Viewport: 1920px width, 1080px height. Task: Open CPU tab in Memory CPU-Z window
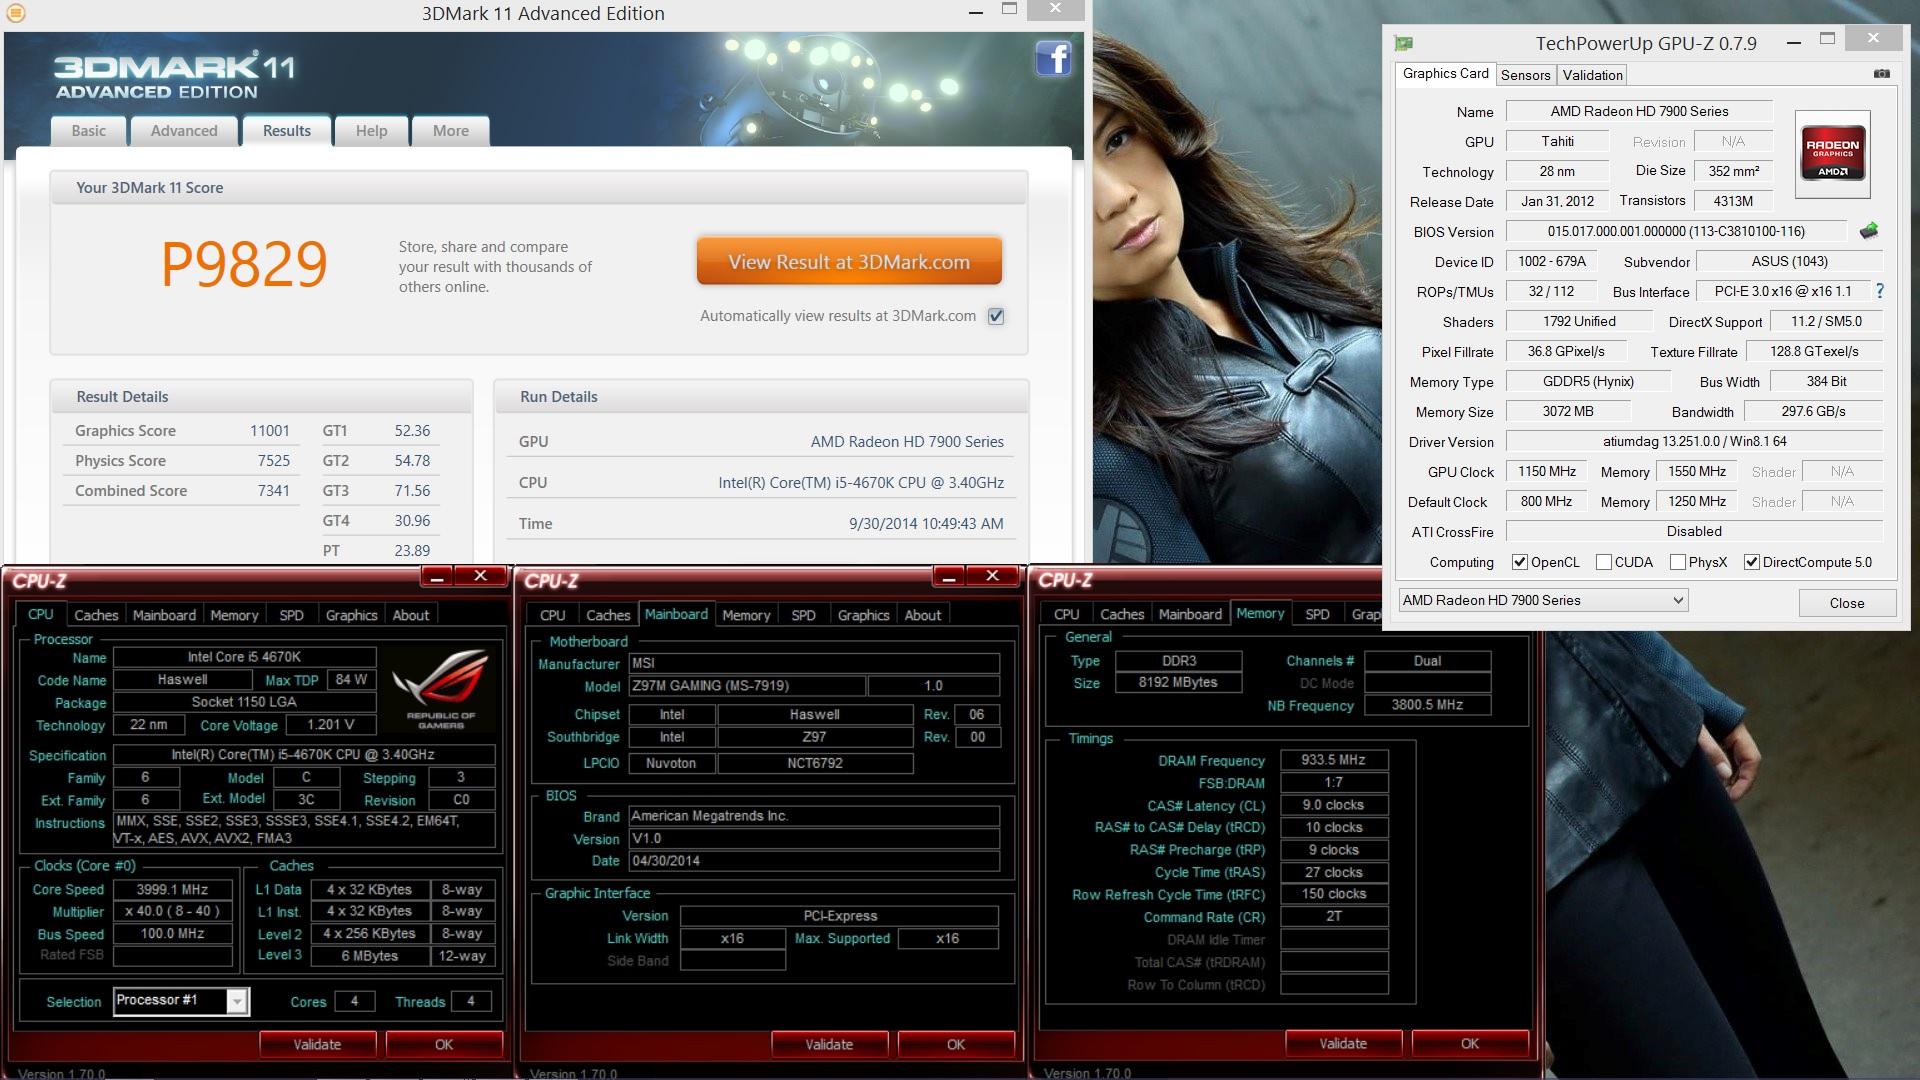[1066, 614]
